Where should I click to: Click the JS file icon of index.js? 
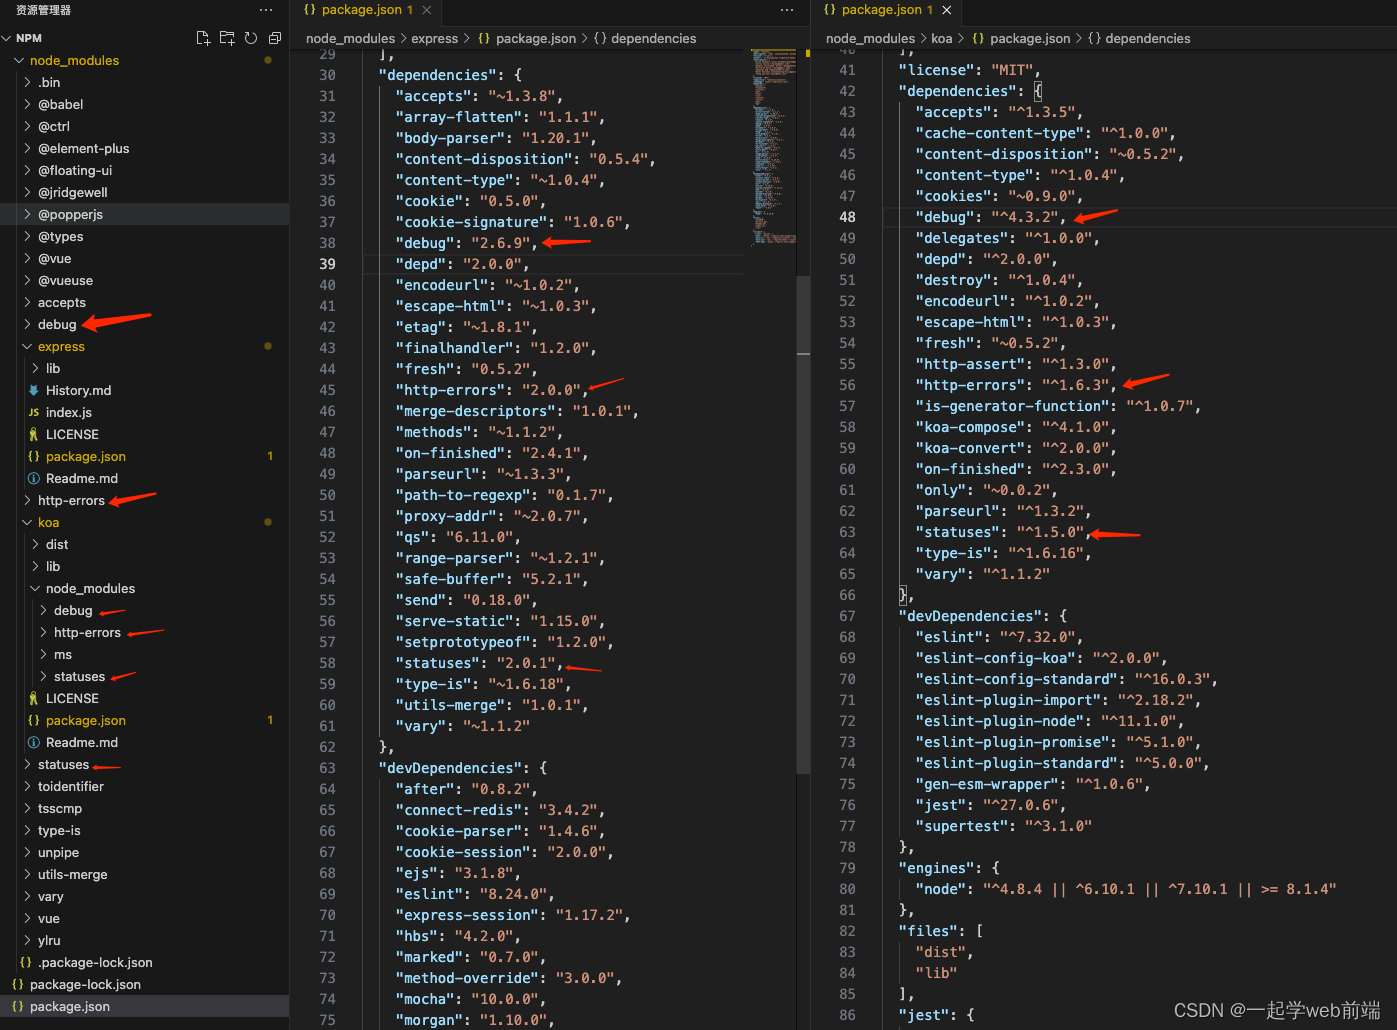click(x=34, y=412)
